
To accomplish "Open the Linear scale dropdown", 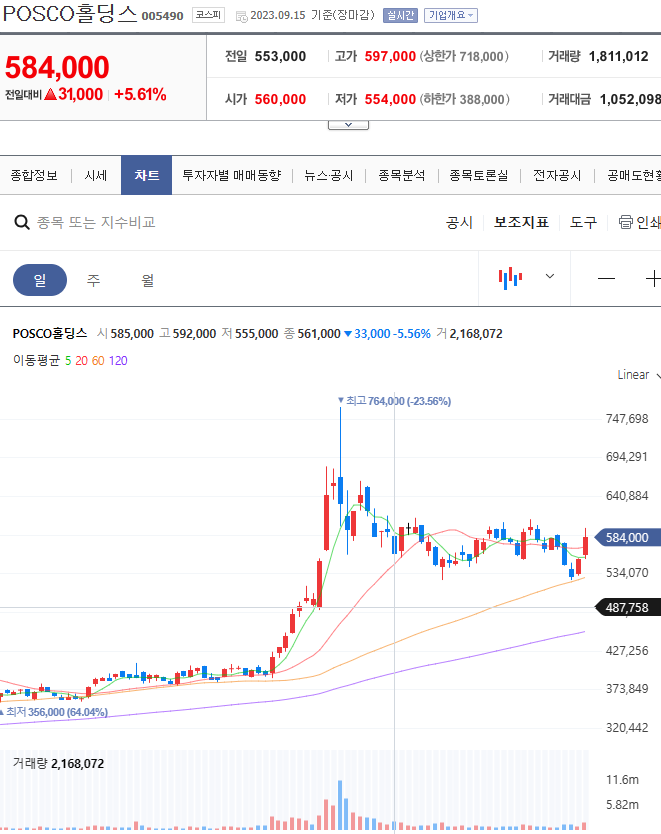I will (x=639, y=375).
